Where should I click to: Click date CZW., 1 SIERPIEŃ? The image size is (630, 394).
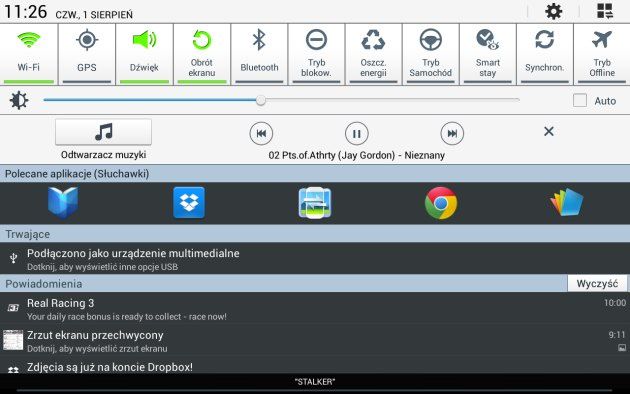coord(94,15)
